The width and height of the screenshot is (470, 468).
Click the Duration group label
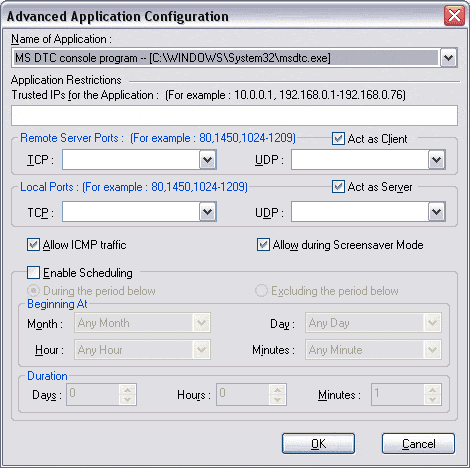[47, 376]
